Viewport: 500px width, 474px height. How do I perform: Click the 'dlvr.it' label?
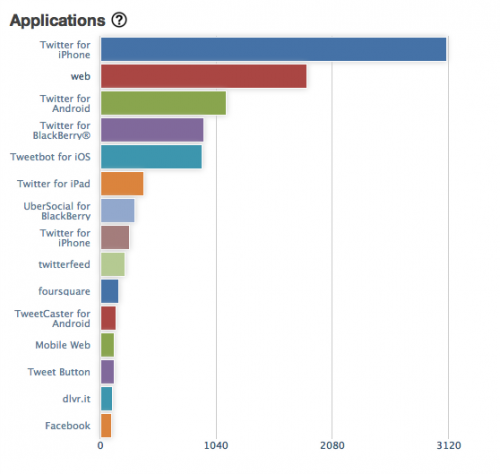pyautogui.click(x=77, y=399)
